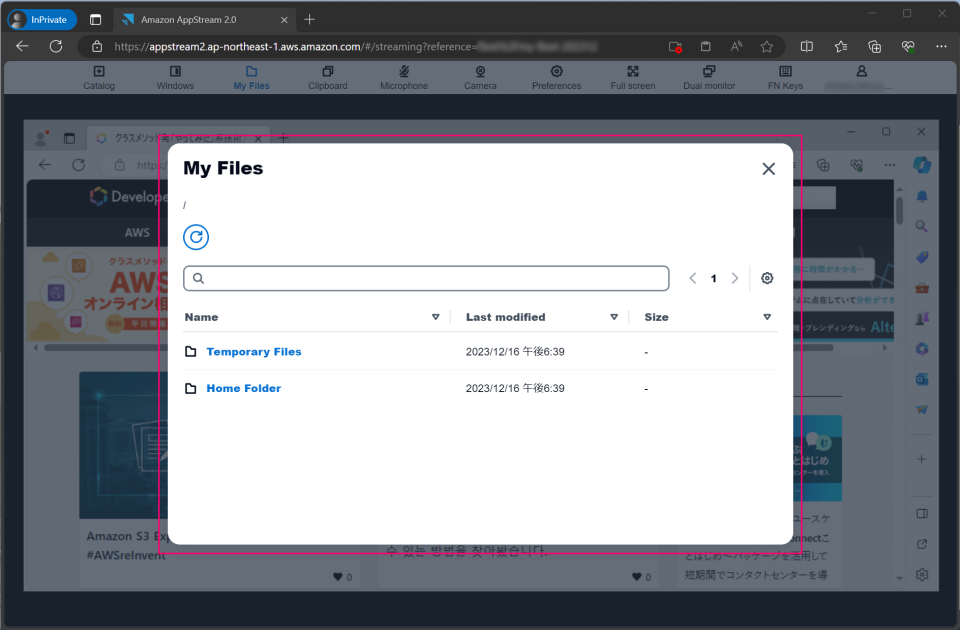Click the favorites star in the address bar
This screenshot has height=630, width=960.
click(x=767, y=46)
